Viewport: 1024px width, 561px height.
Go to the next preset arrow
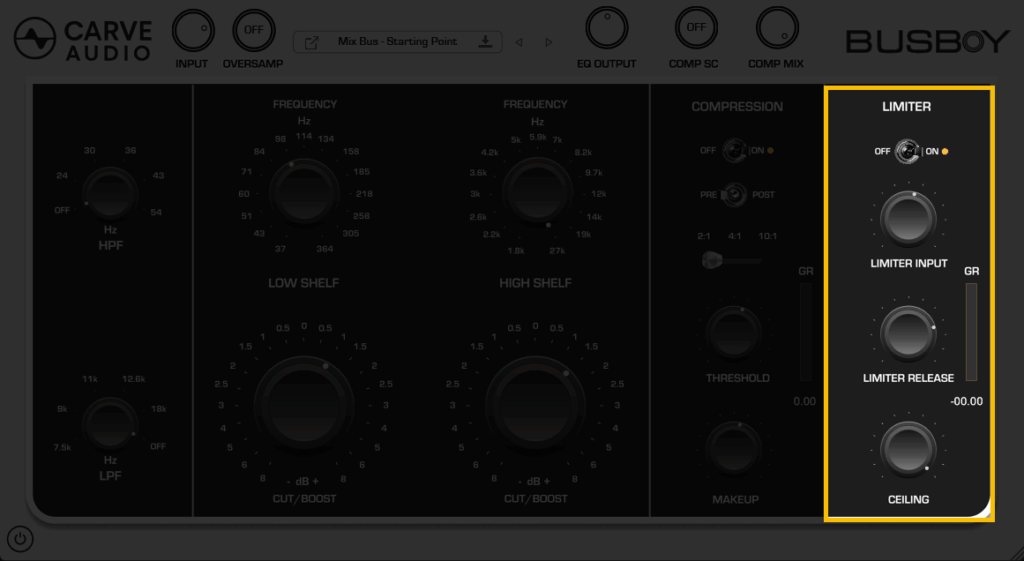(x=548, y=42)
